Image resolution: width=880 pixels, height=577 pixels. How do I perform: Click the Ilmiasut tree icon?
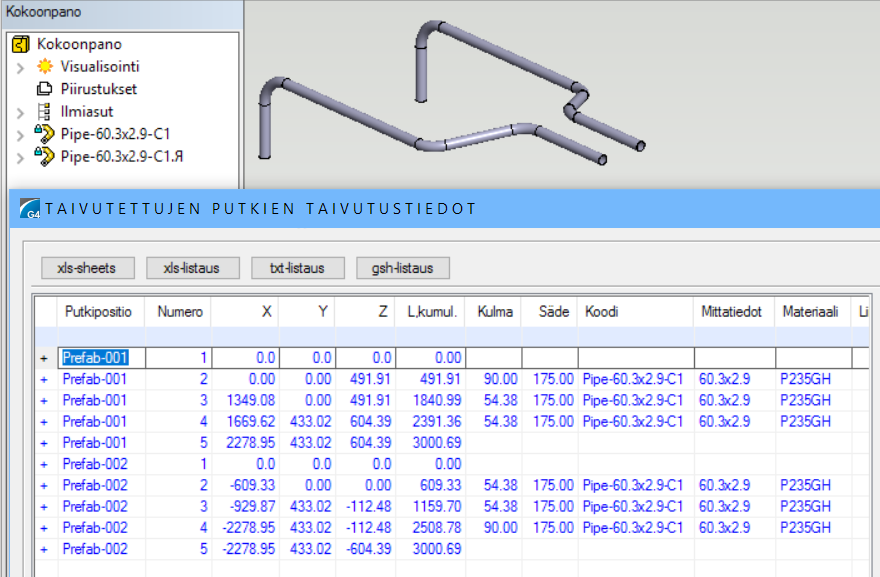pyautogui.click(x=44, y=111)
